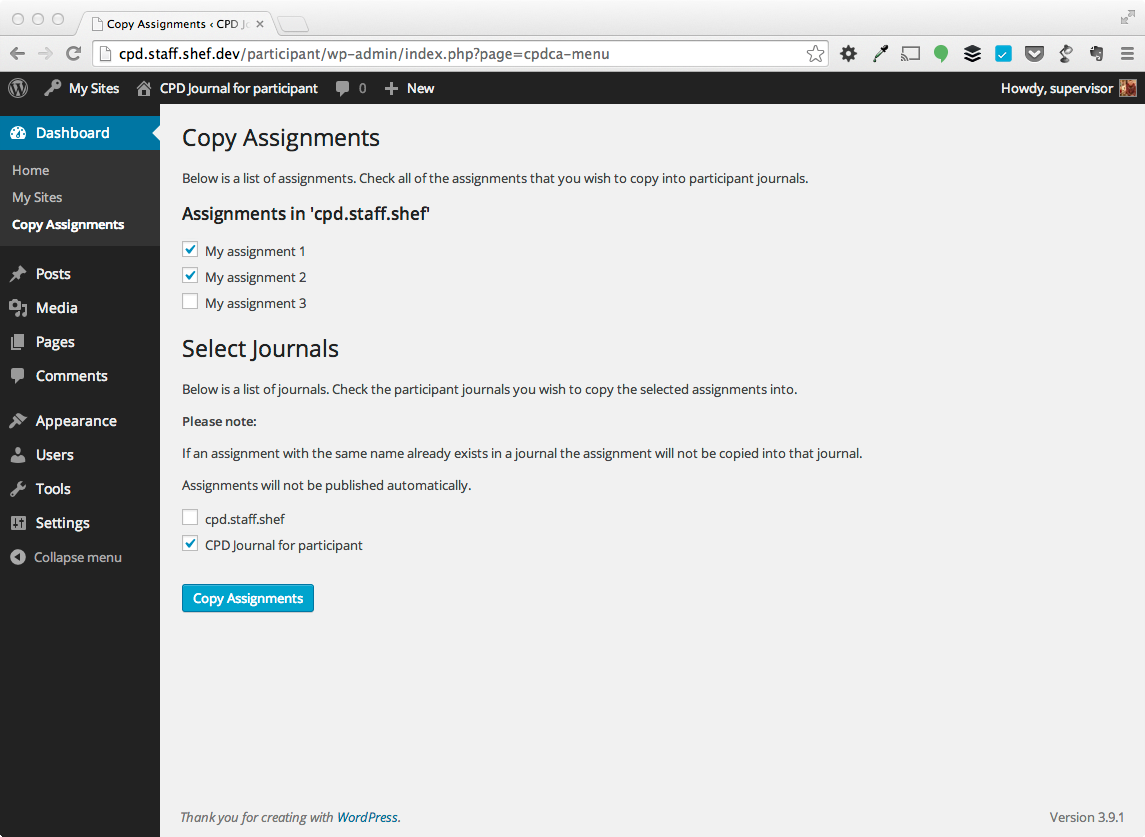The image size is (1145, 837).
Task: Click the My Sites key icon
Action: click(x=53, y=88)
